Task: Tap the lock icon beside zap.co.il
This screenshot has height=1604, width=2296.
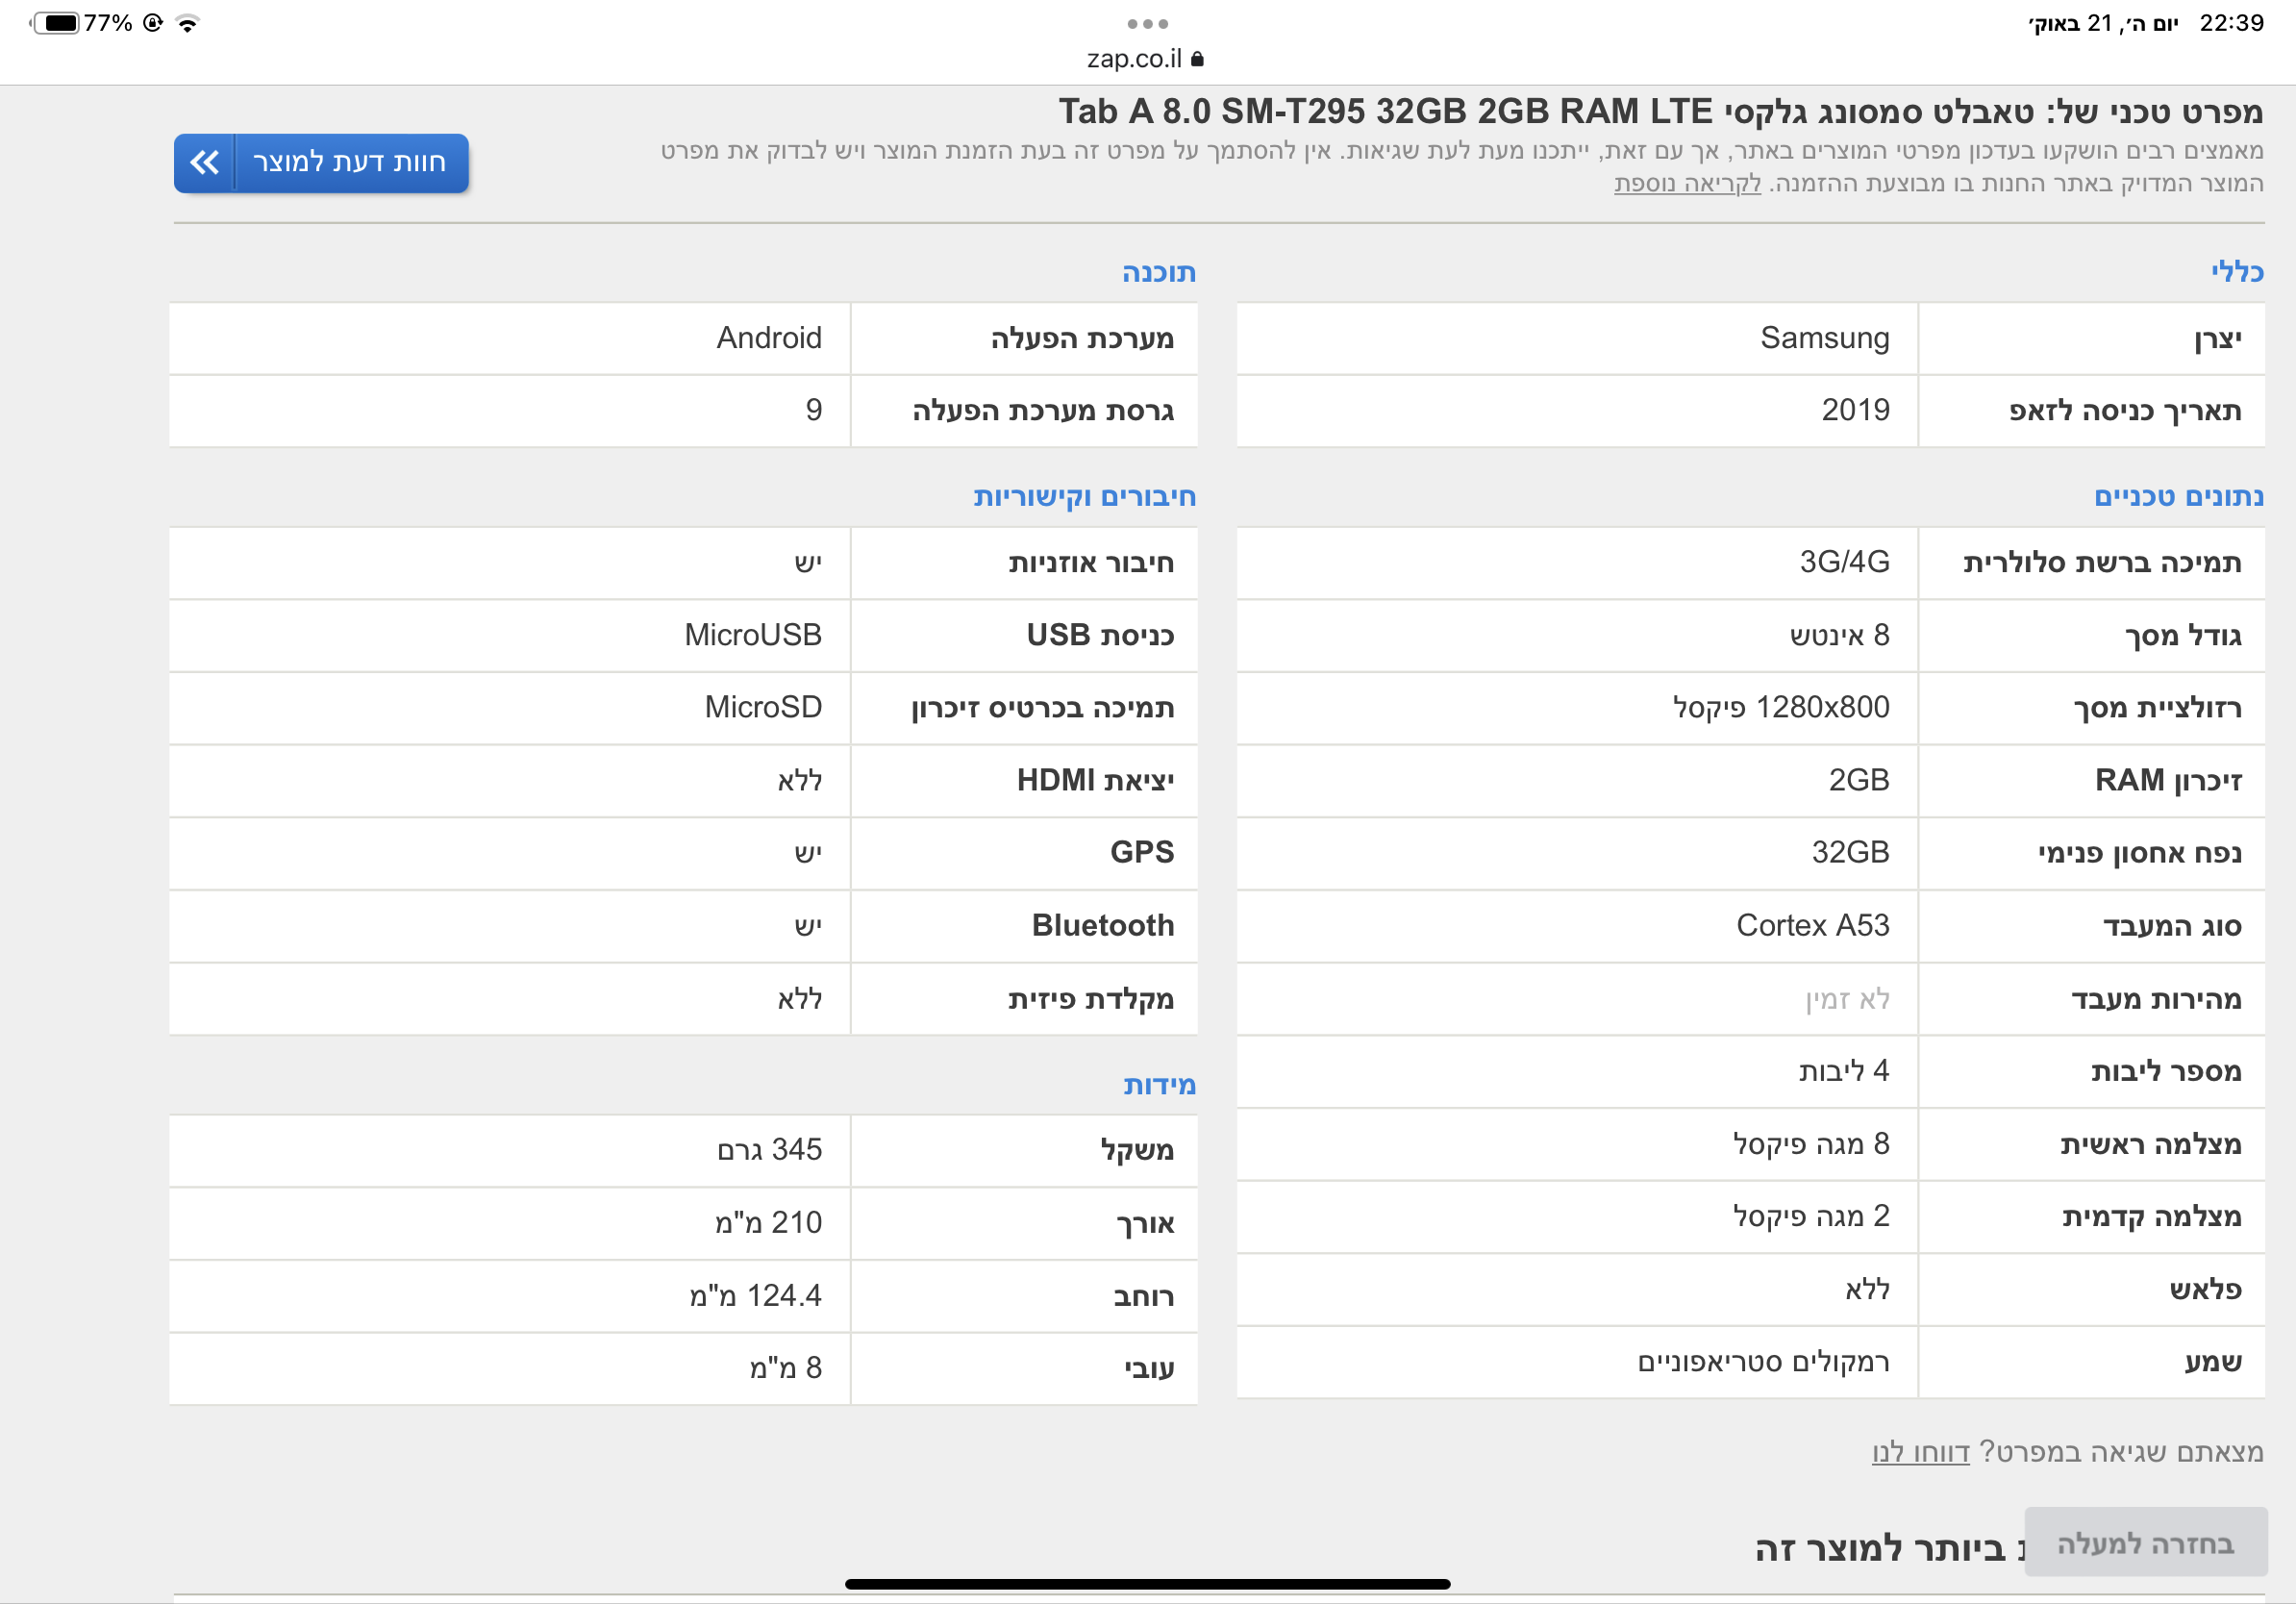Action: (1197, 59)
